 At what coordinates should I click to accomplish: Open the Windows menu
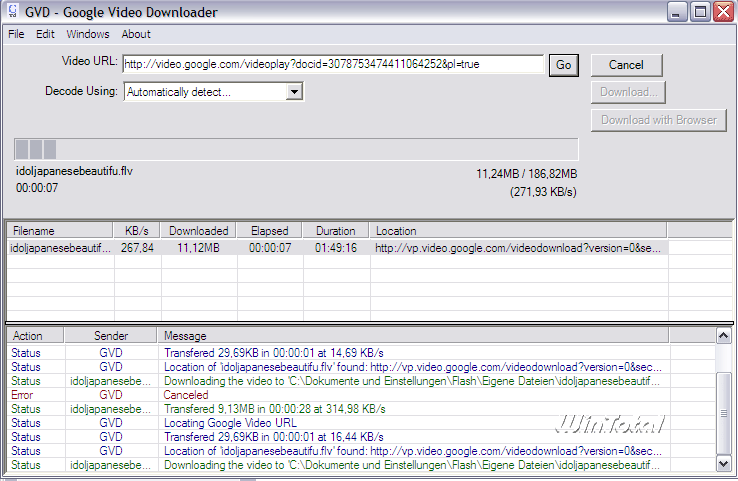click(88, 34)
